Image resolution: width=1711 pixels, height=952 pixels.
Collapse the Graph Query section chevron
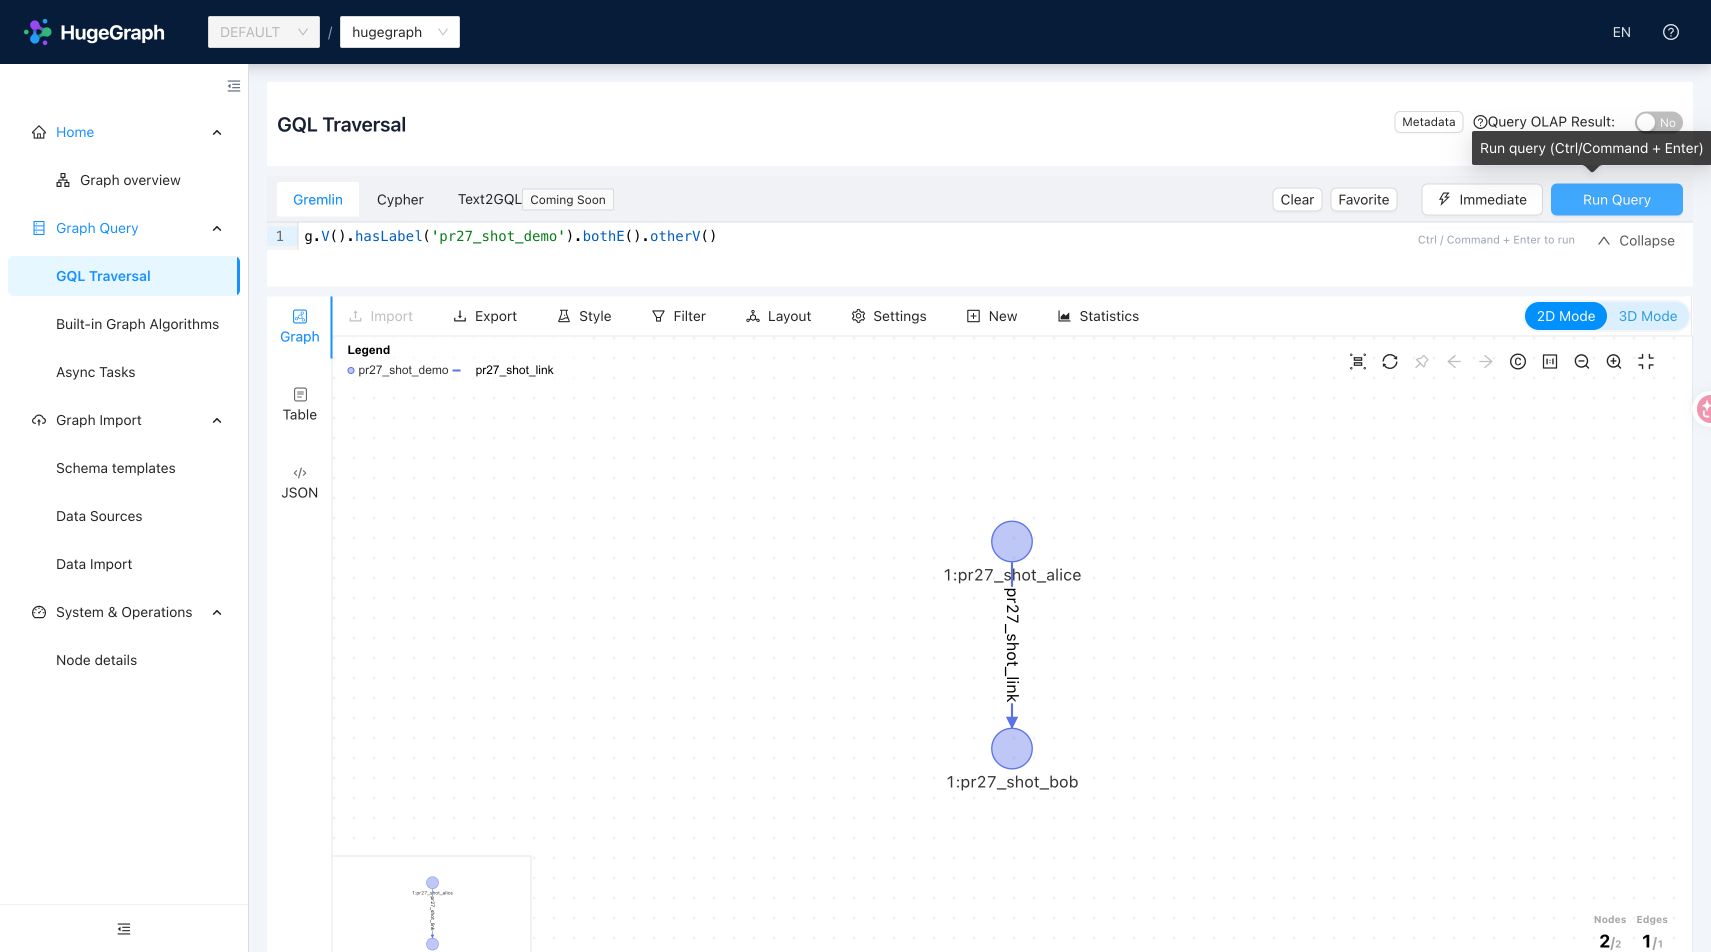click(217, 228)
